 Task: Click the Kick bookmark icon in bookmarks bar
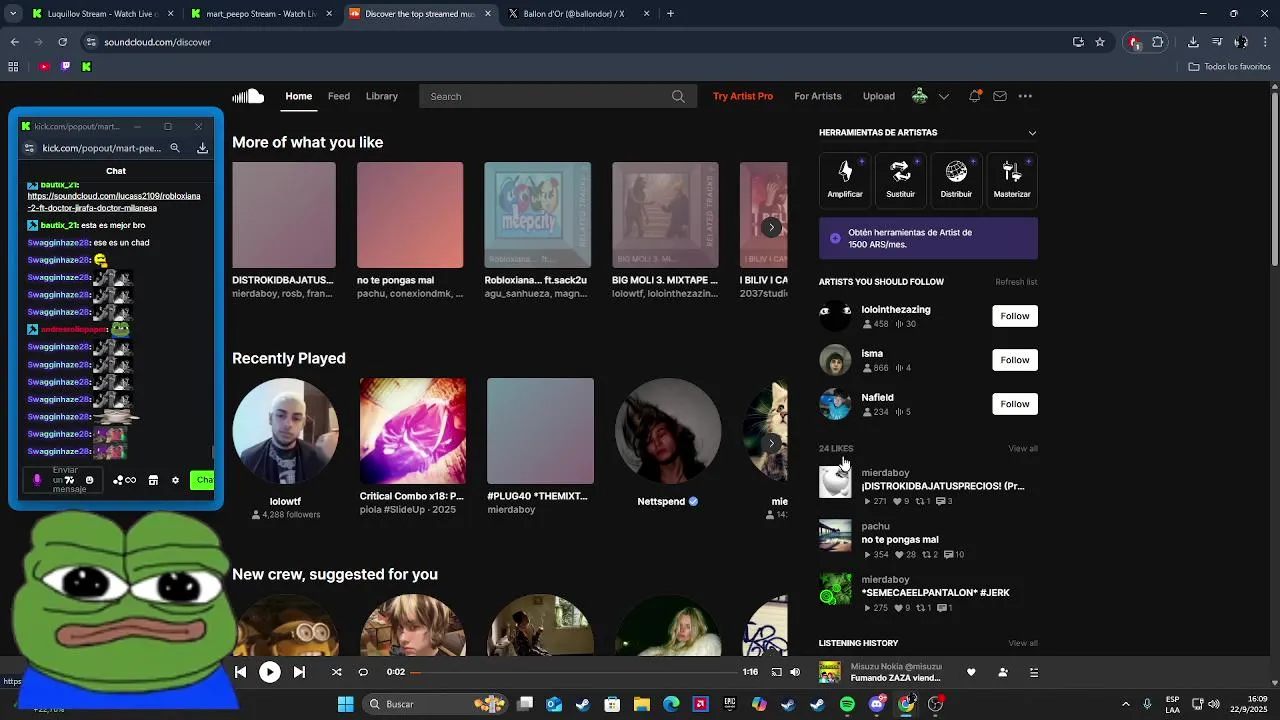pyautogui.click(x=86, y=67)
